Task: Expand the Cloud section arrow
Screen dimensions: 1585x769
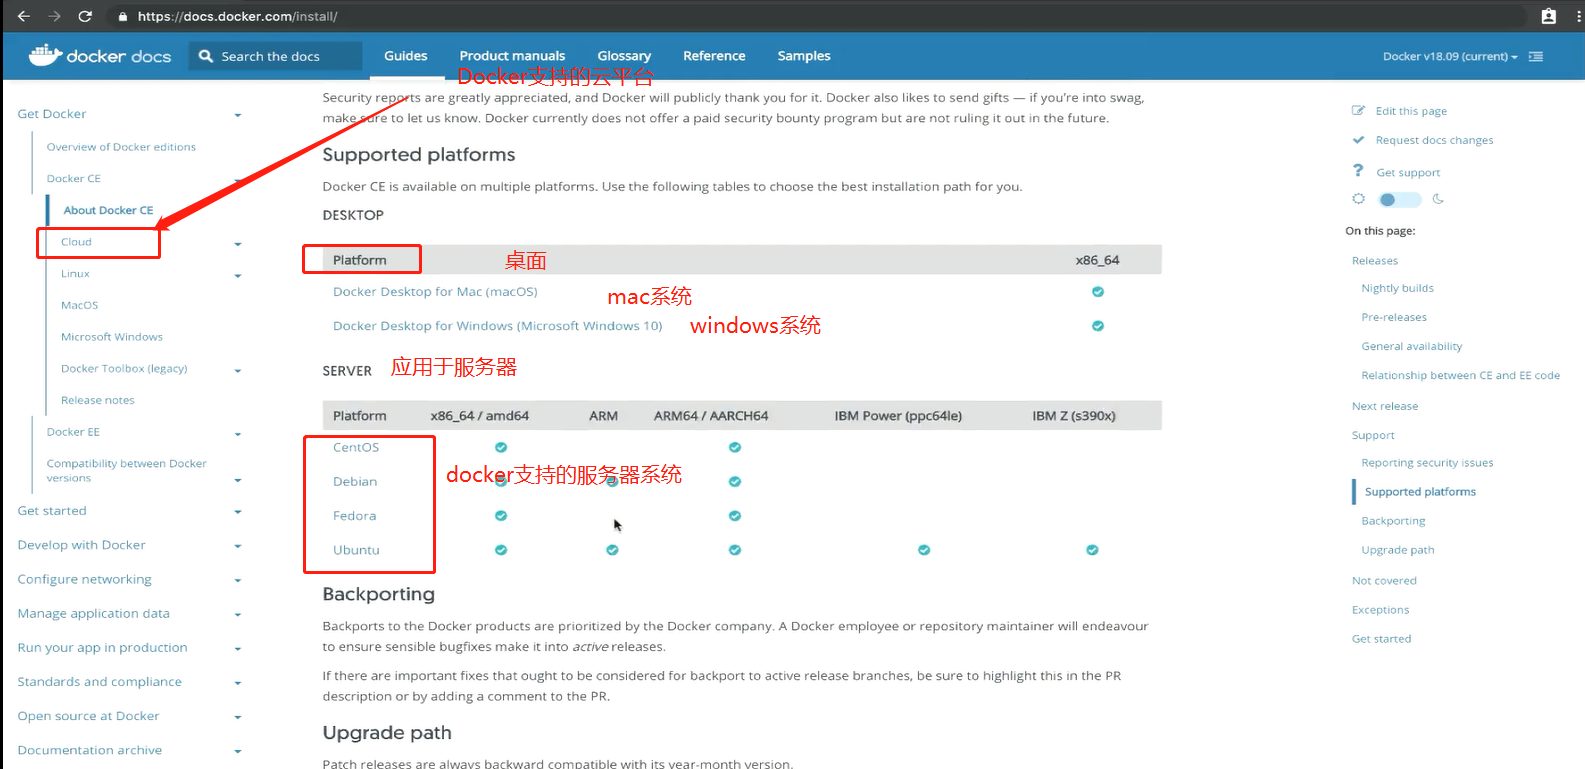Action: (x=238, y=244)
